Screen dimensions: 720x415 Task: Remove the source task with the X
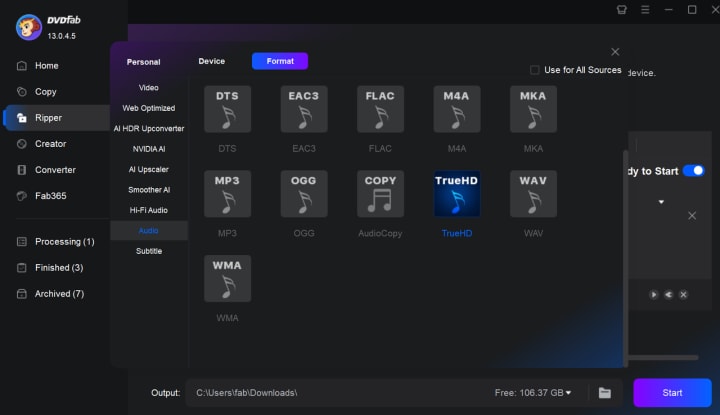tap(692, 216)
